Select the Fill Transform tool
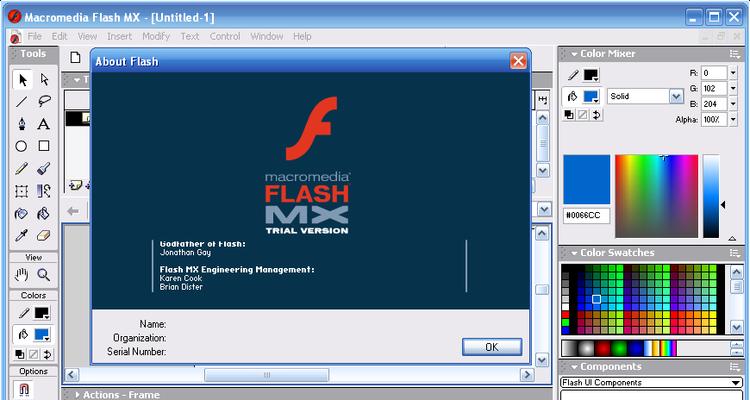 [x=44, y=191]
